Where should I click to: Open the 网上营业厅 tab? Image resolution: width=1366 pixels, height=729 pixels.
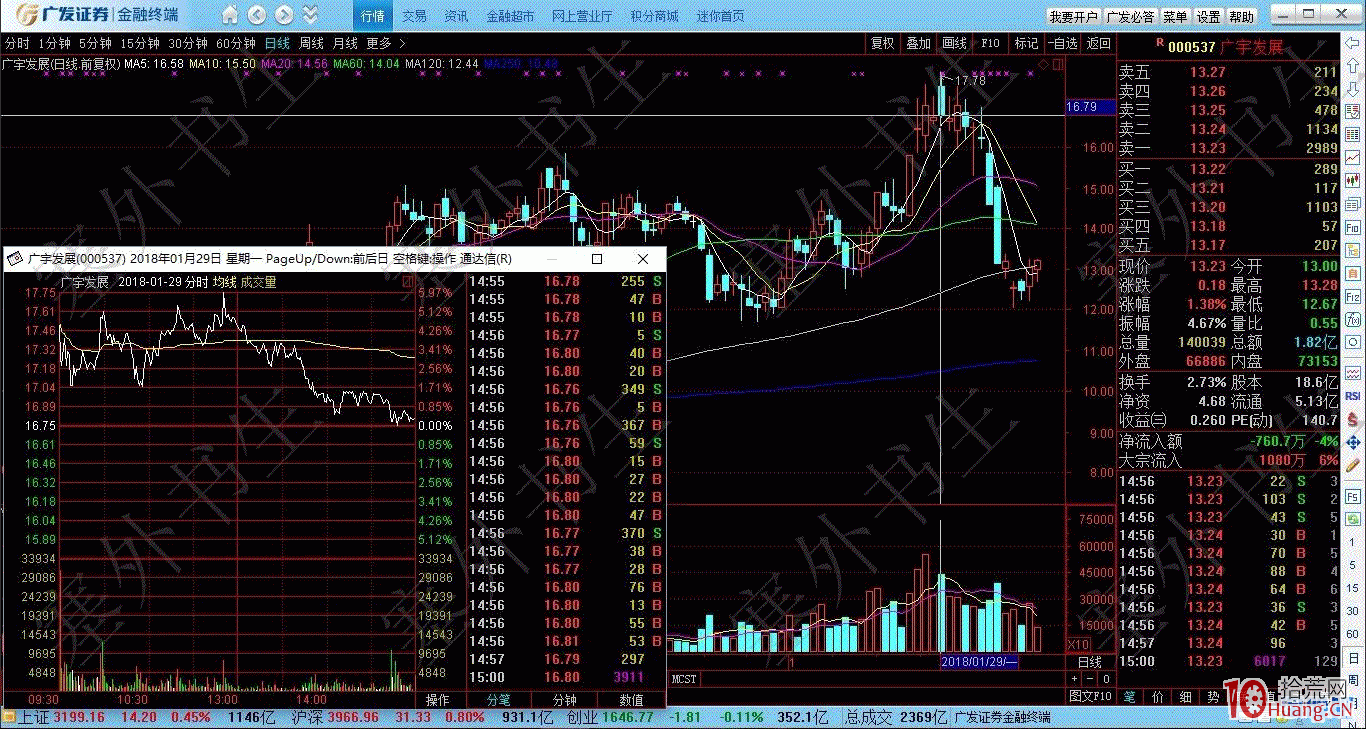tap(581, 16)
